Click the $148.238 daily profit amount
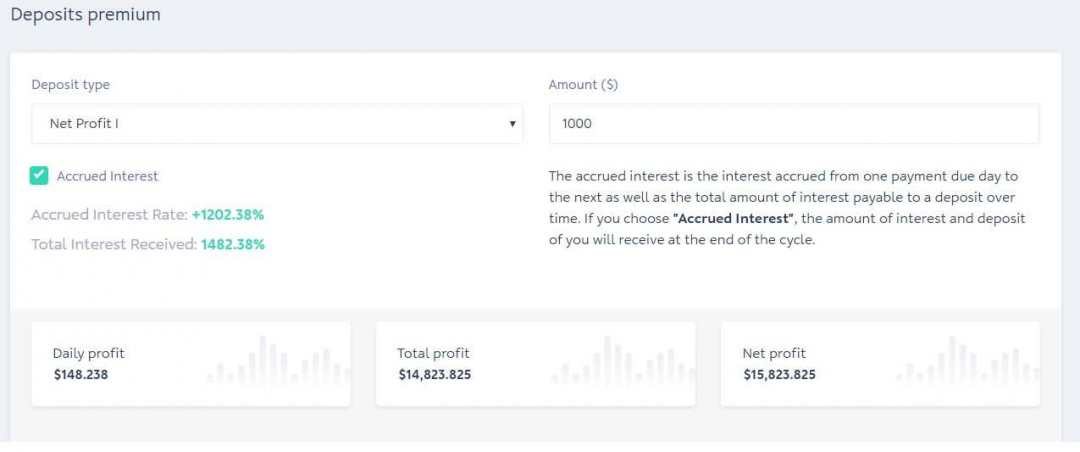 click(80, 375)
